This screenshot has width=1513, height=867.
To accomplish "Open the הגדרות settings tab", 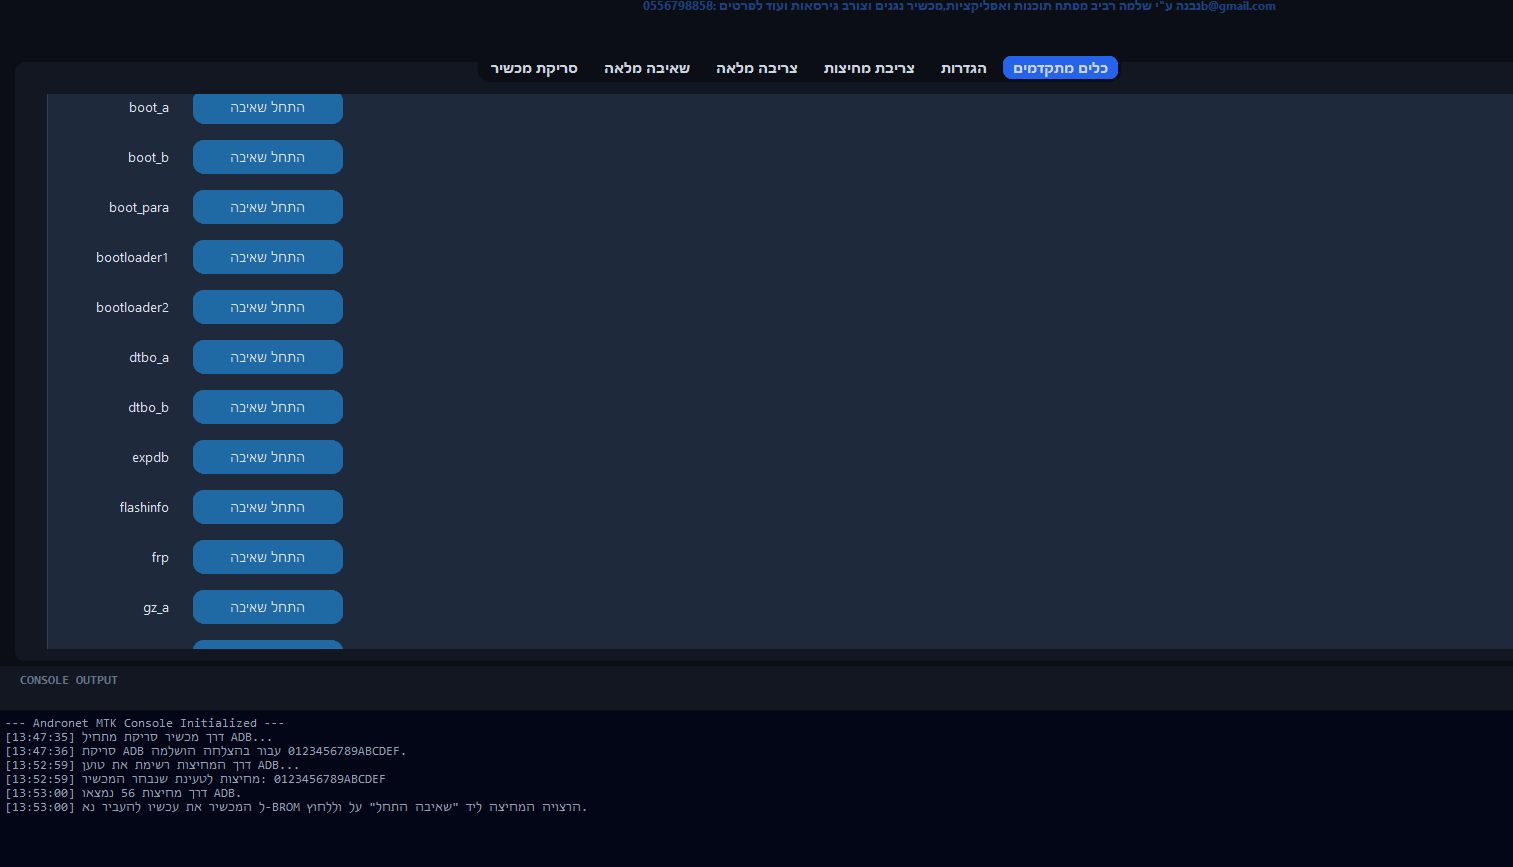I will click(963, 68).
